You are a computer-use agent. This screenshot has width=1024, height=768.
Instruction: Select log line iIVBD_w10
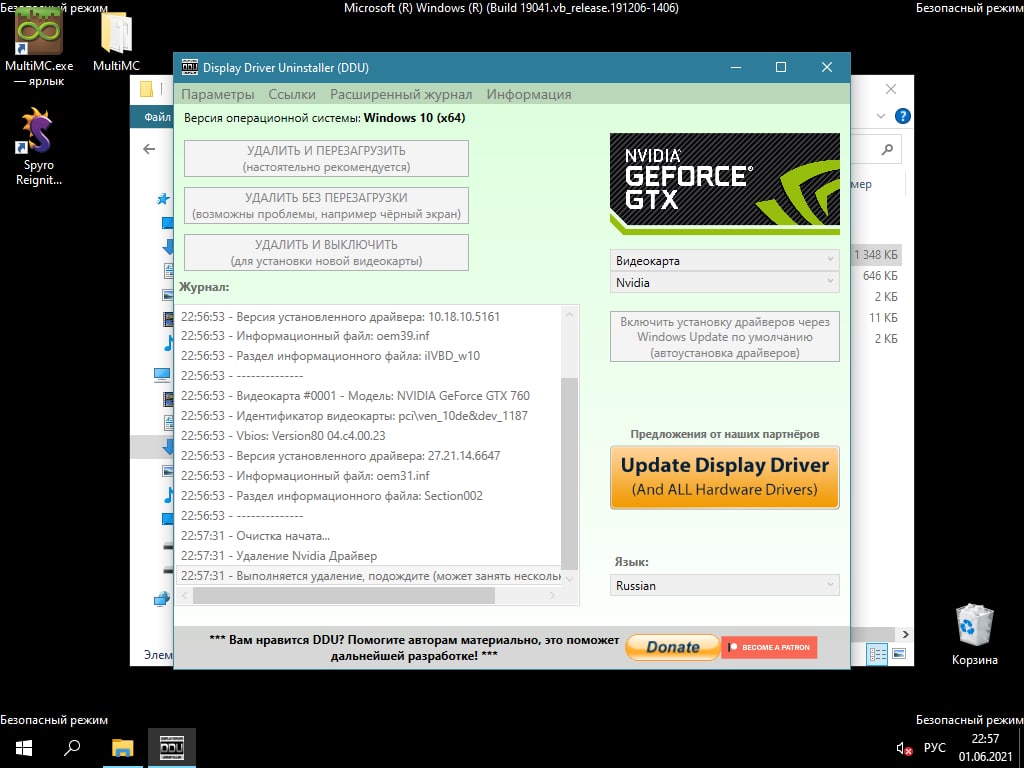[x=368, y=356]
